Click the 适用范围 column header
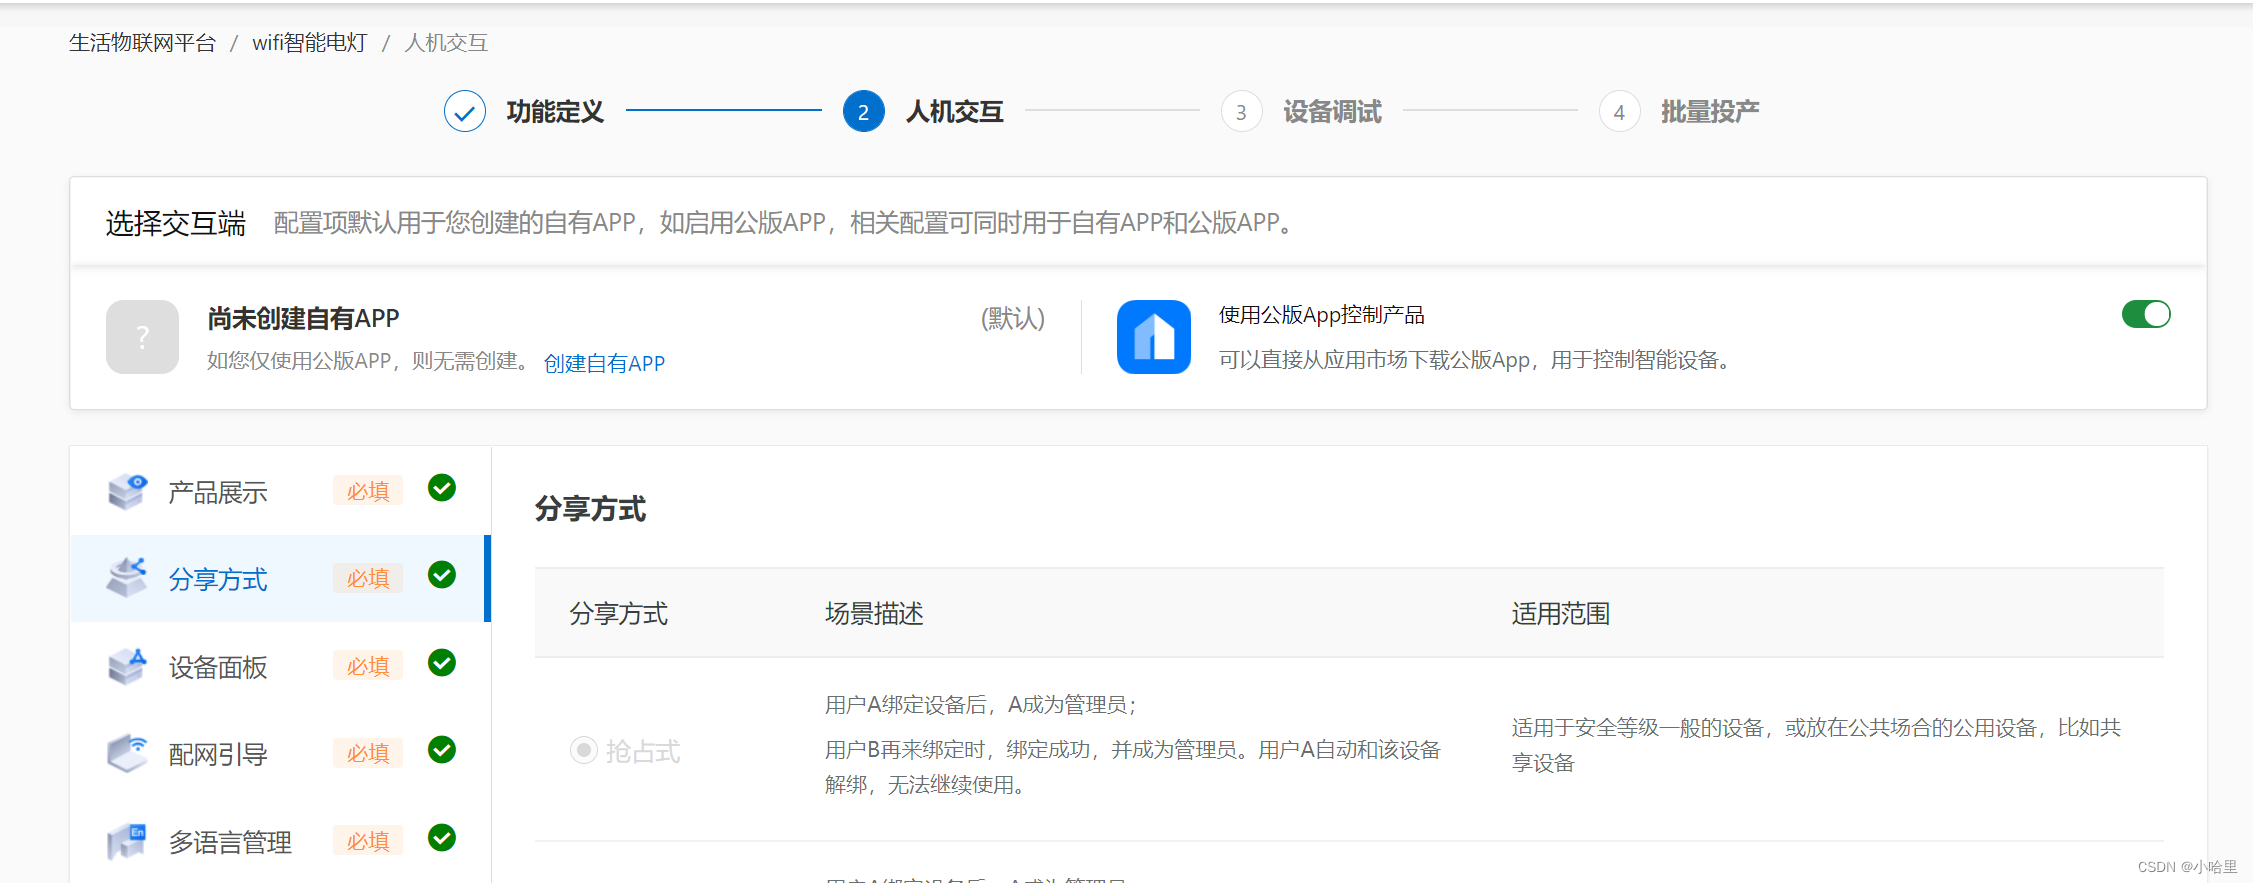Screen dimensions: 2253x883 tap(1561, 613)
